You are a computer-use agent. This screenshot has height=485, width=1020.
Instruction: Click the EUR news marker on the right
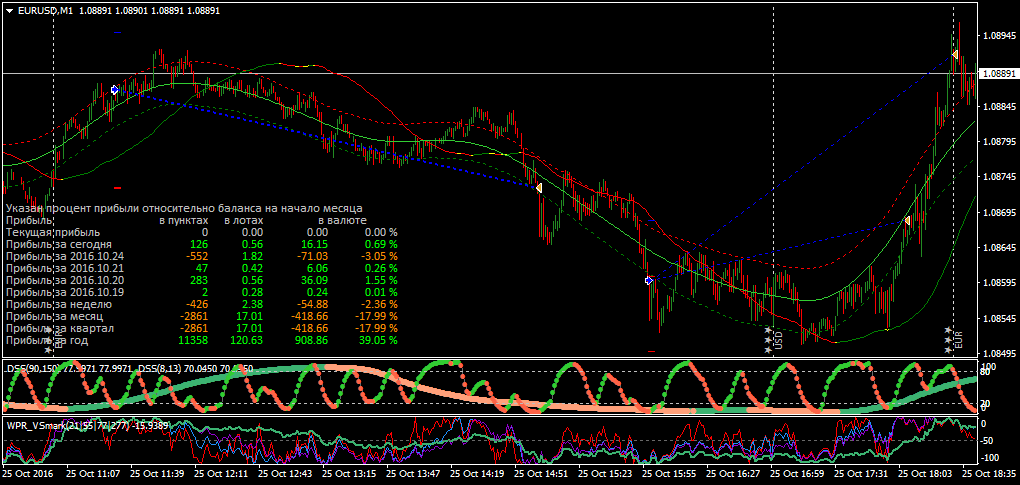point(954,339)
